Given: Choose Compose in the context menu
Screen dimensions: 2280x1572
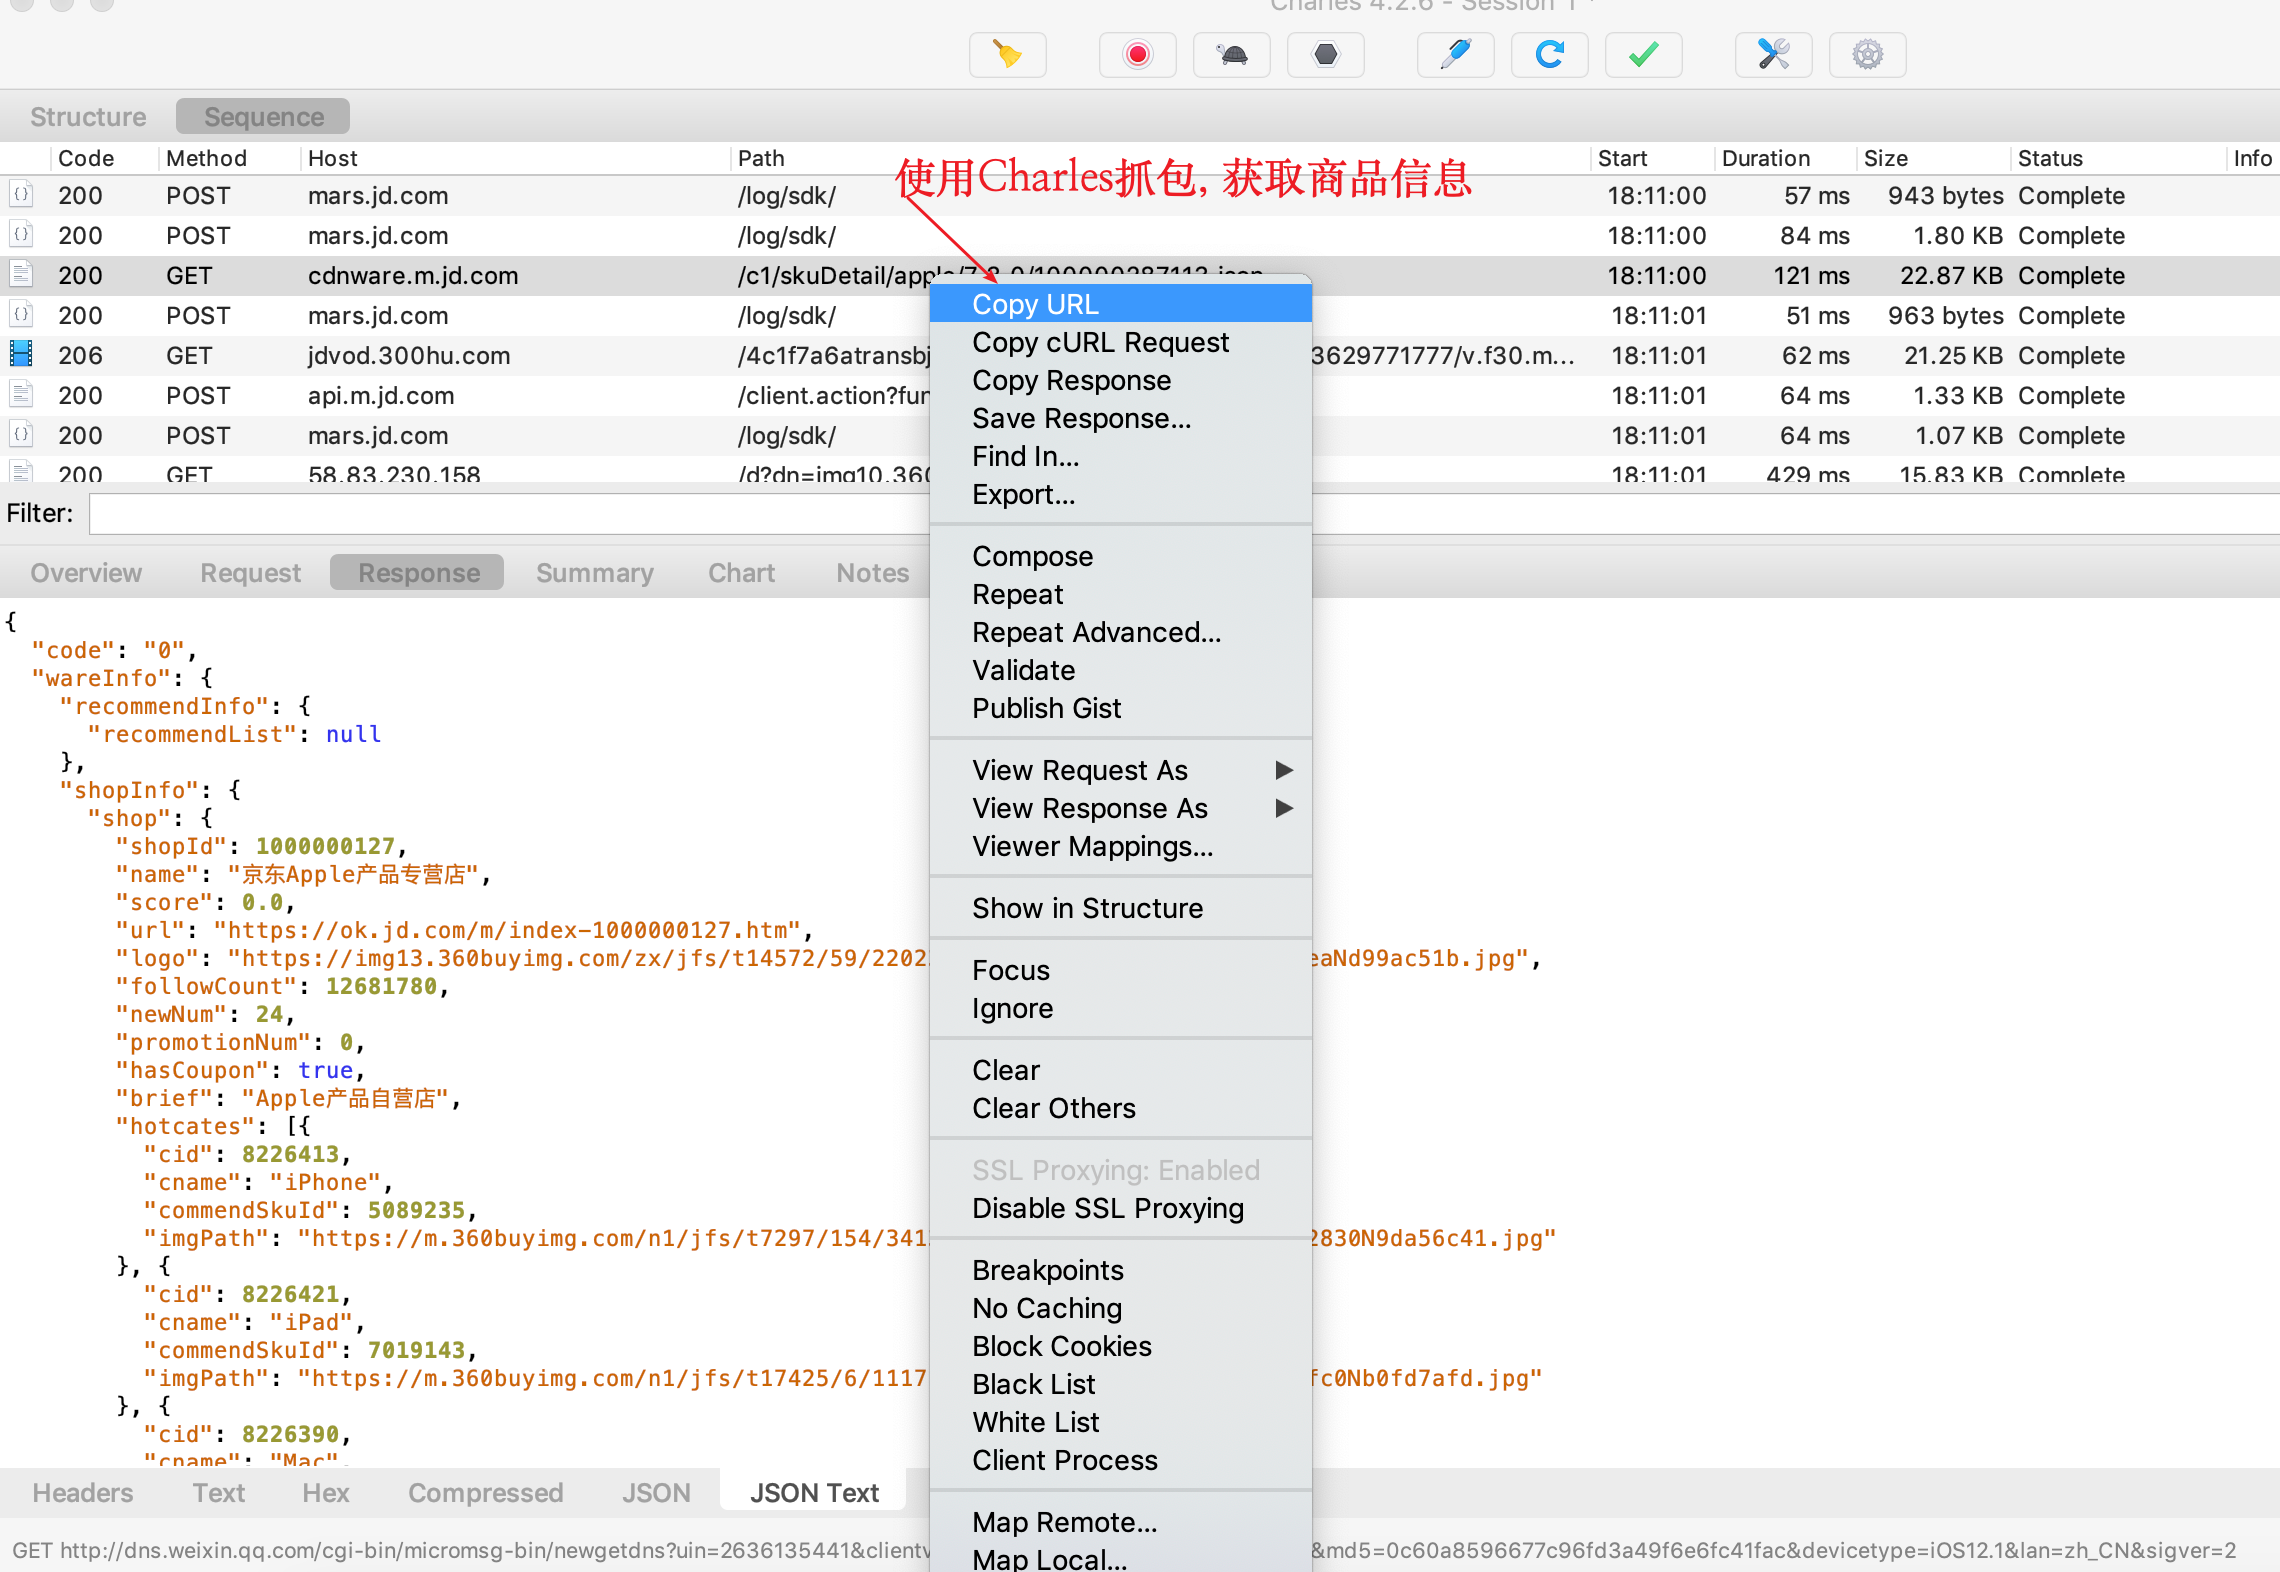Looking at the screenshot, I should (x=1120, y=556).
